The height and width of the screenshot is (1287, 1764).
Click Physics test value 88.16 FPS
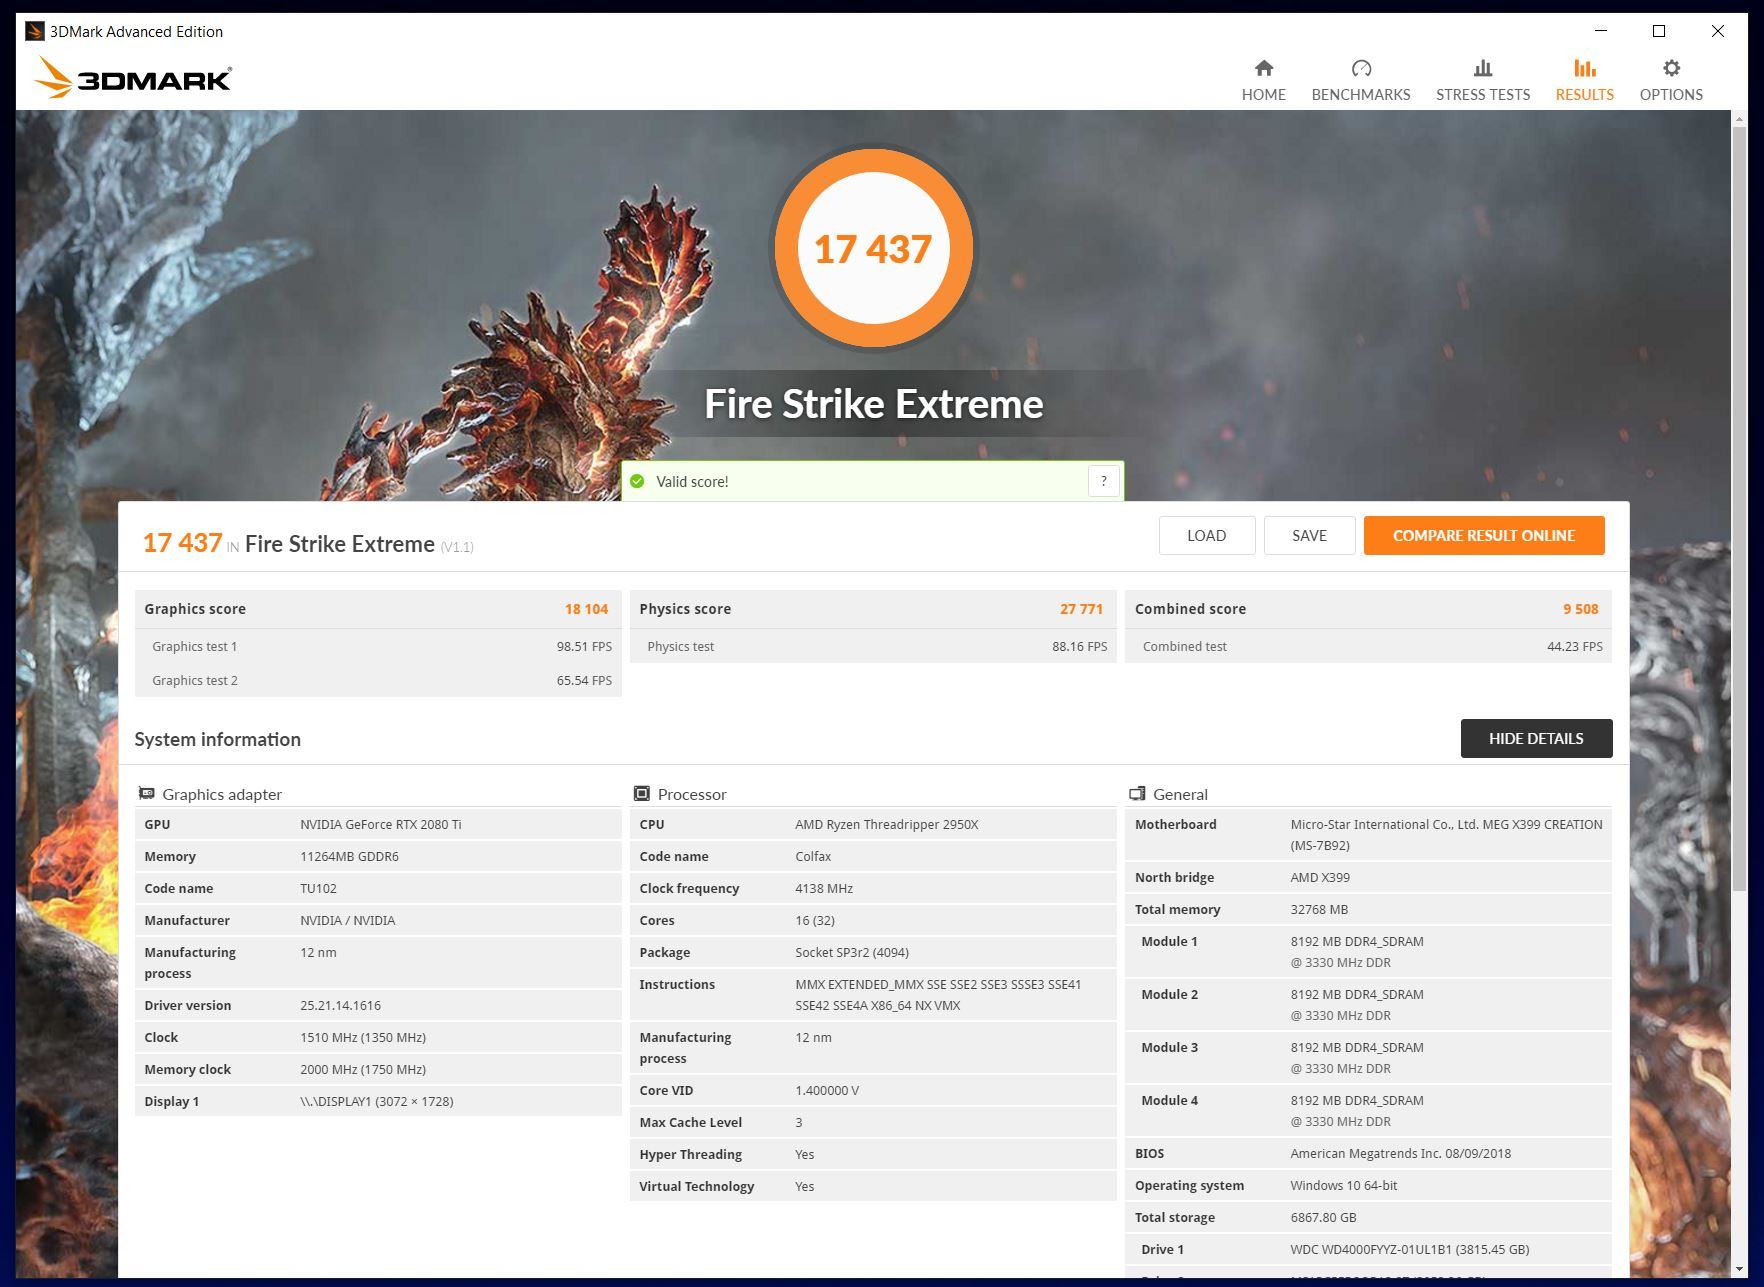(x=1079, y=647)
